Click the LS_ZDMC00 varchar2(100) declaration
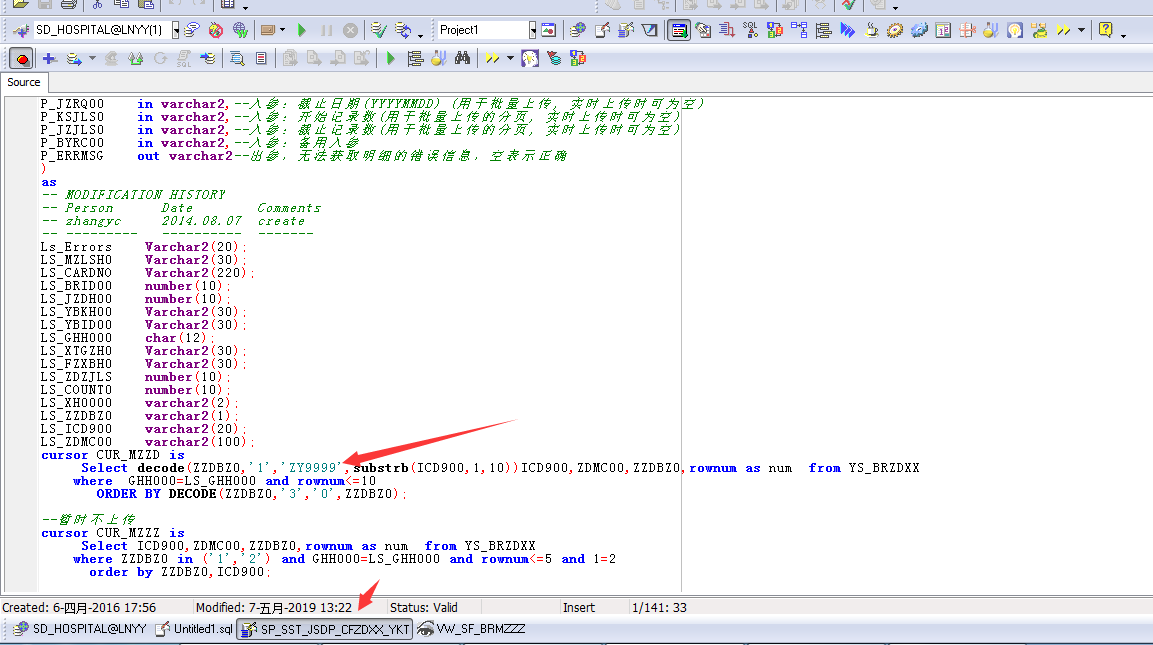Viewport: 1153px width, 645px height. tap(147, 442)
